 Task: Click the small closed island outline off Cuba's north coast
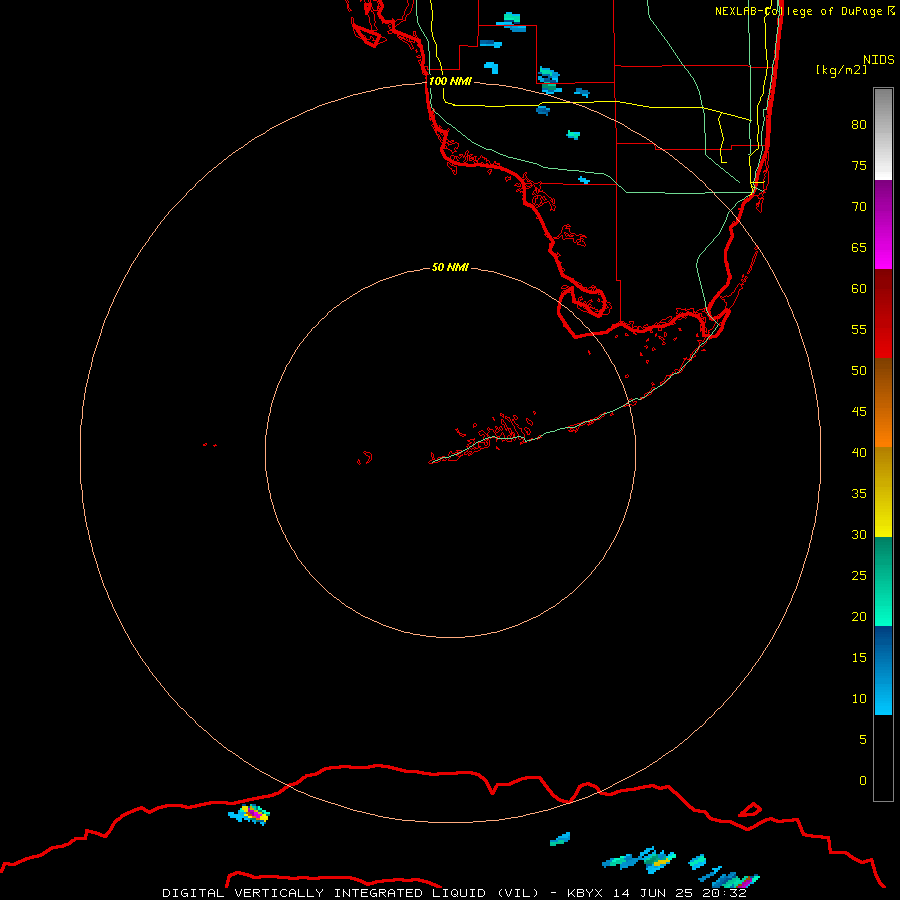(750, 810)
